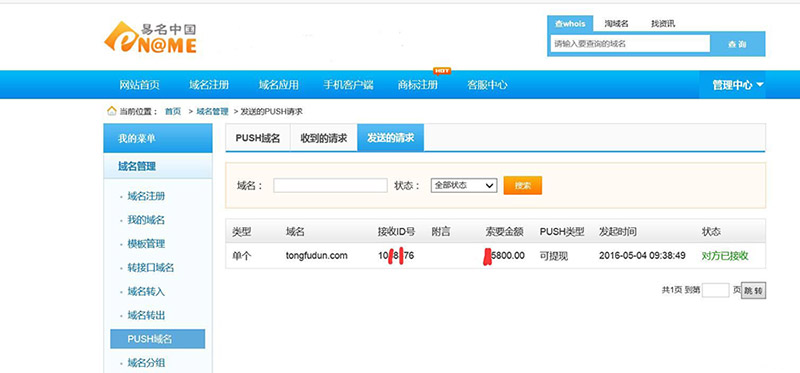Click the 2016-05-04 09:38:49 timestamp
The image size is (800, 373).
[642, 256]
